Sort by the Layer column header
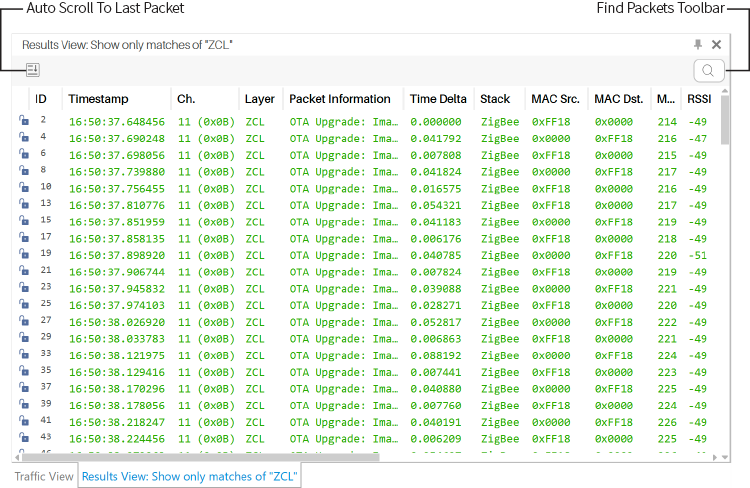The height and width of the screenshot is (488, 750). 261,99
